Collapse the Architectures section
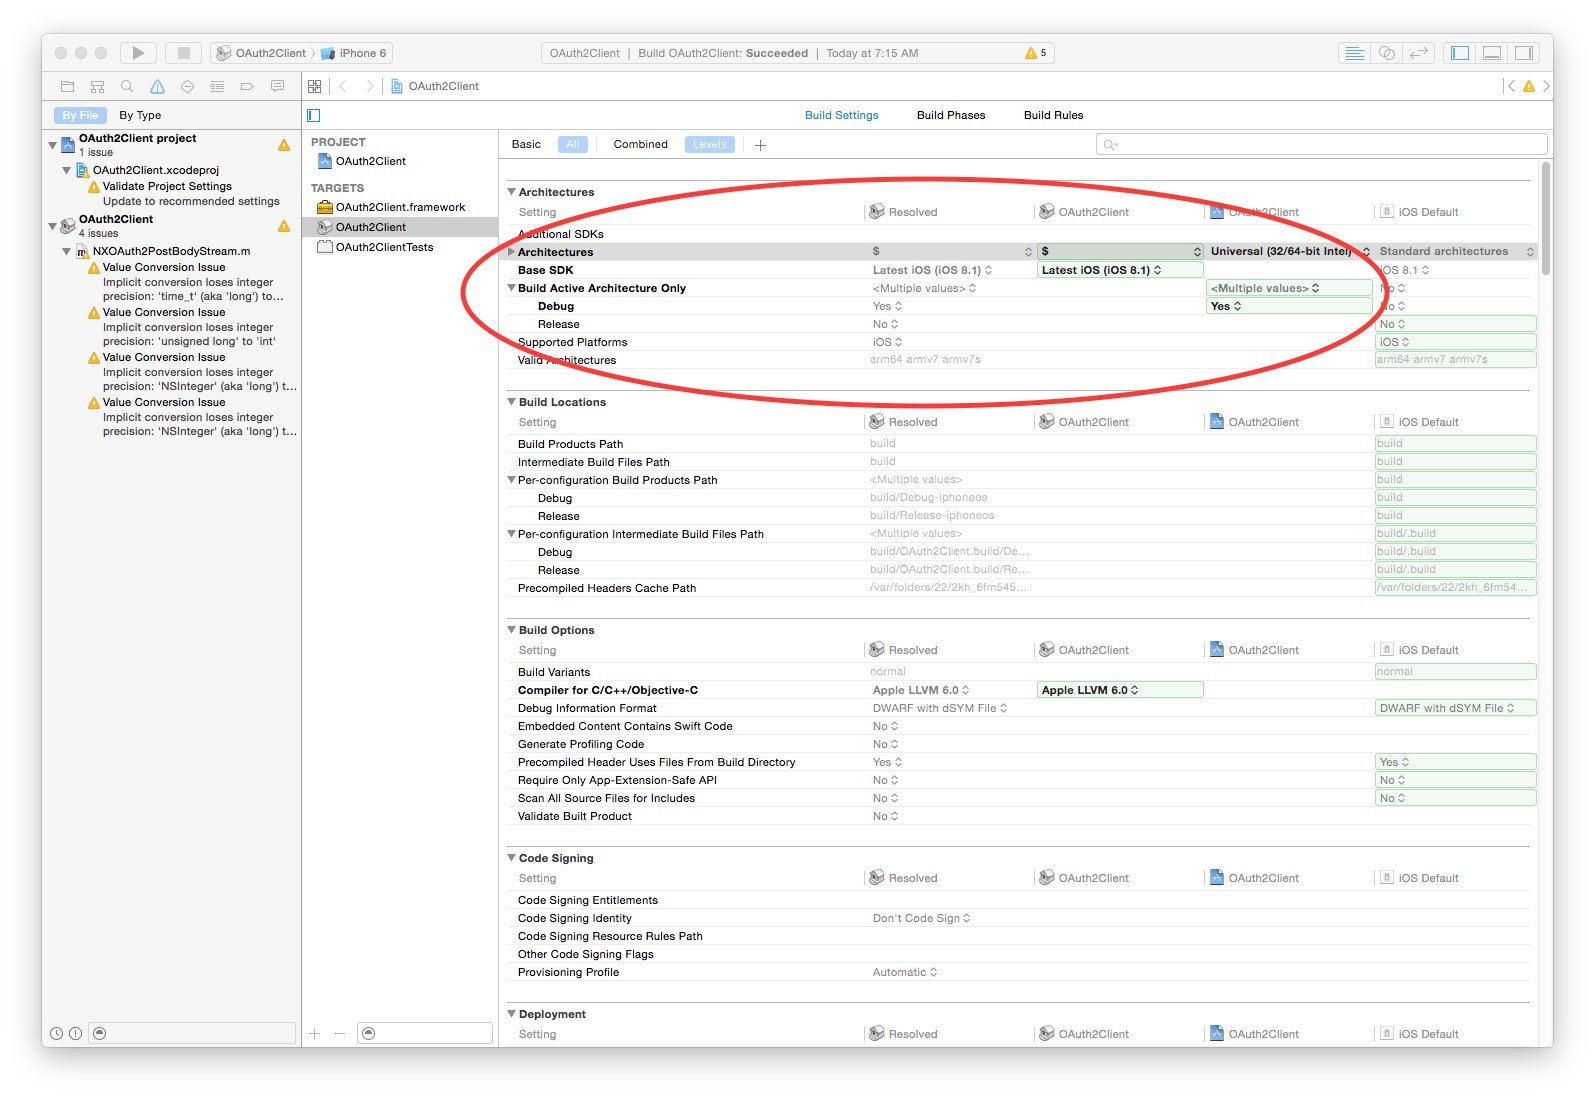This screenshot has width=1595, height=1097. click(x=512, y=192)
